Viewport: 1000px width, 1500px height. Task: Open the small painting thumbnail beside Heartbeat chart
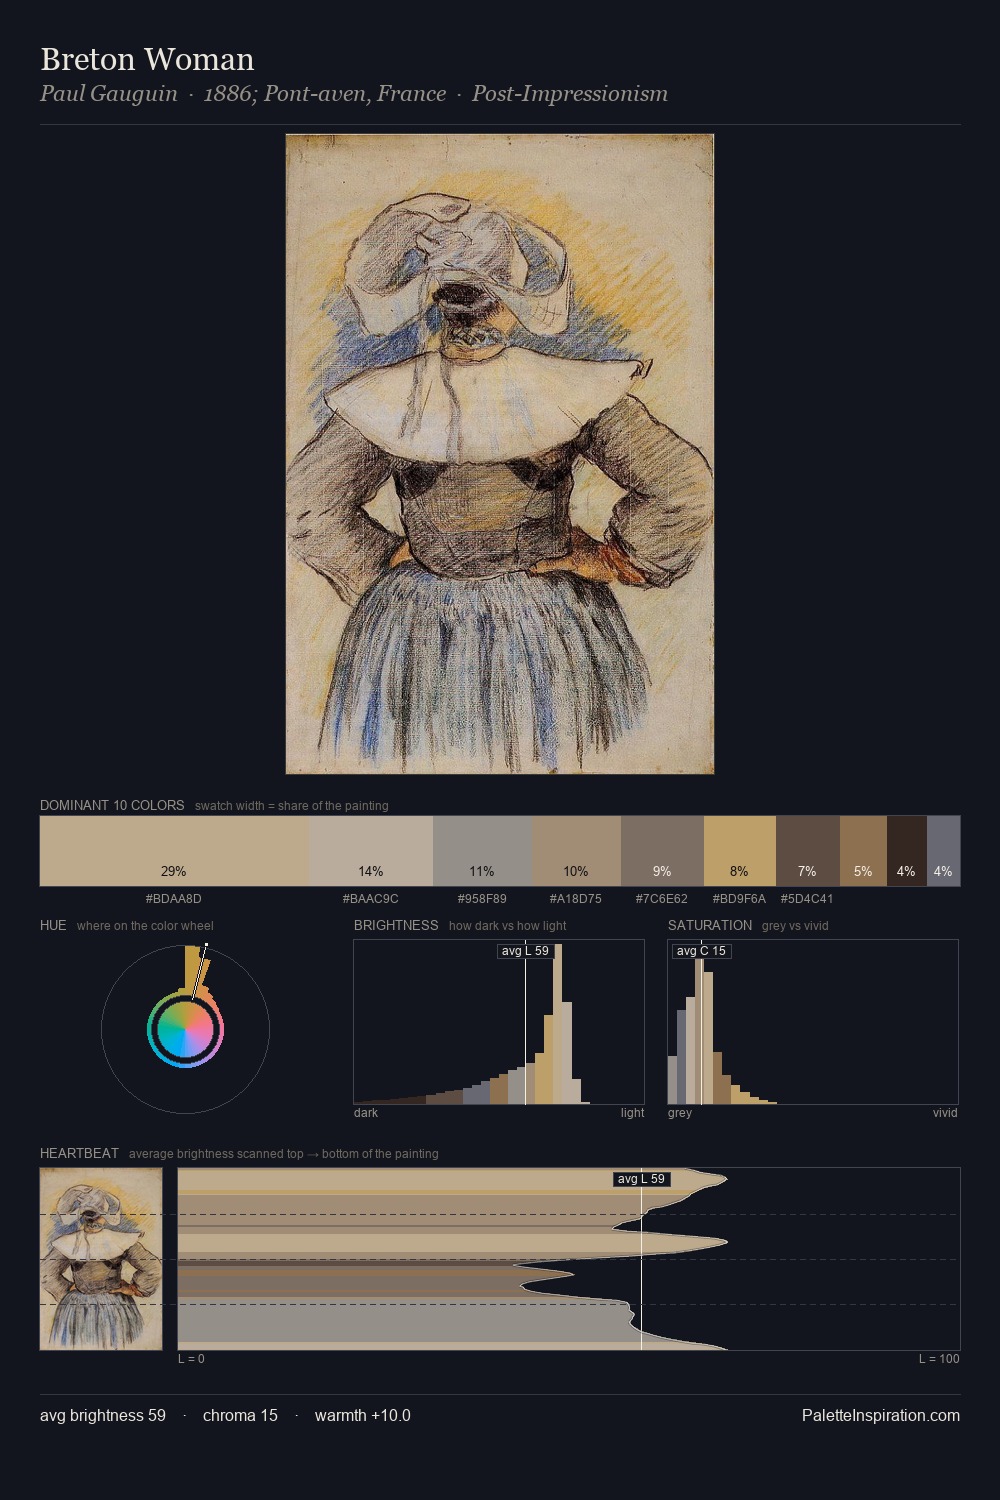coord(101,1259)
